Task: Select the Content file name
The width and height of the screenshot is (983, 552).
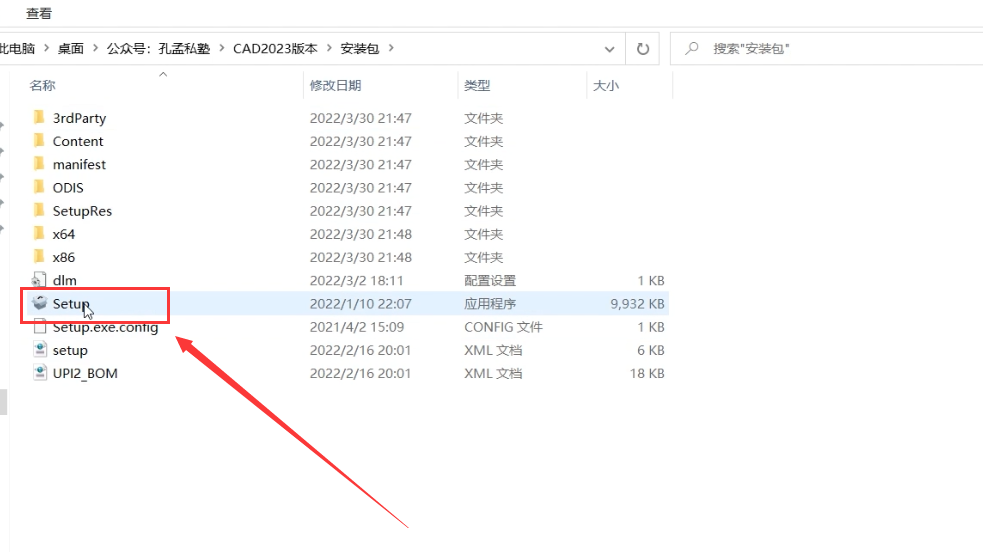Action: pos(78,141)
